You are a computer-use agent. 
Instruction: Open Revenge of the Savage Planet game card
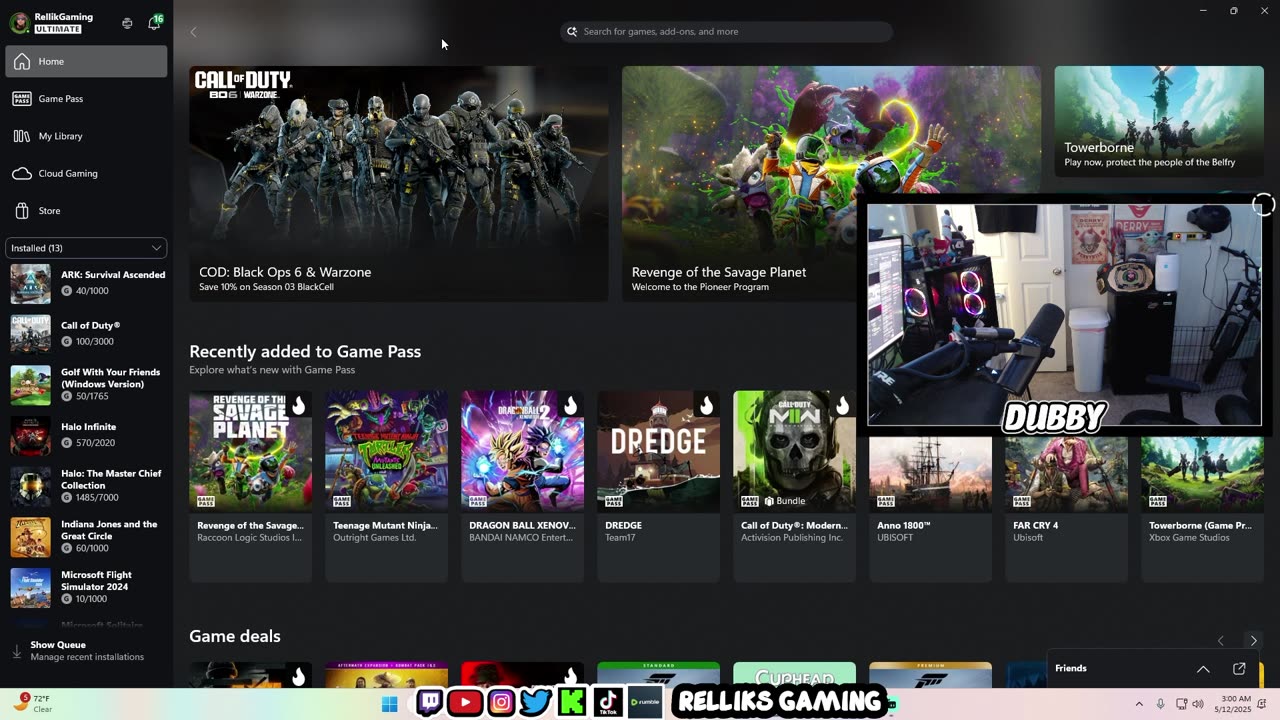click(250, 486)
